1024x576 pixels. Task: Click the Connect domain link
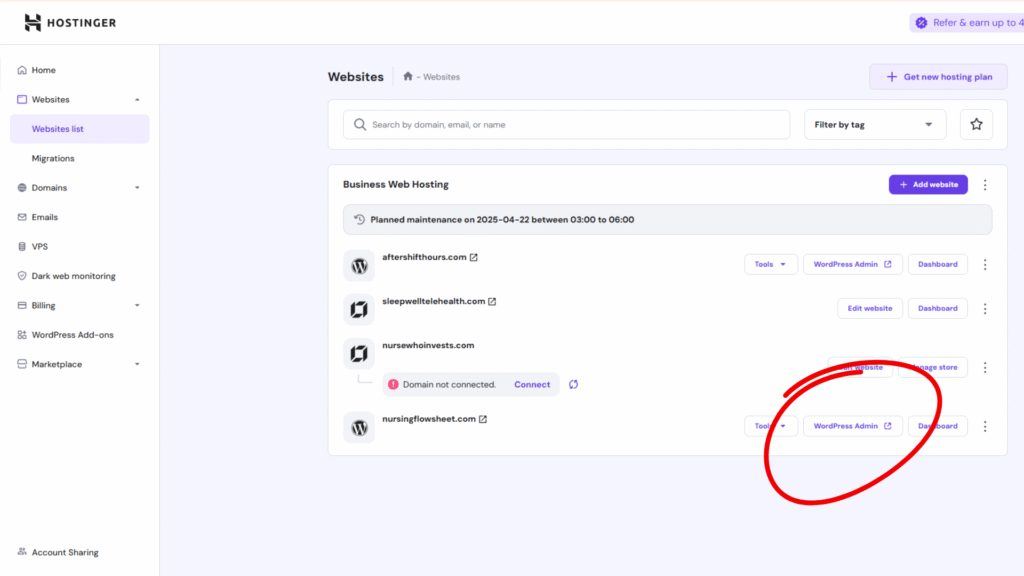click(x=532, y=385)
